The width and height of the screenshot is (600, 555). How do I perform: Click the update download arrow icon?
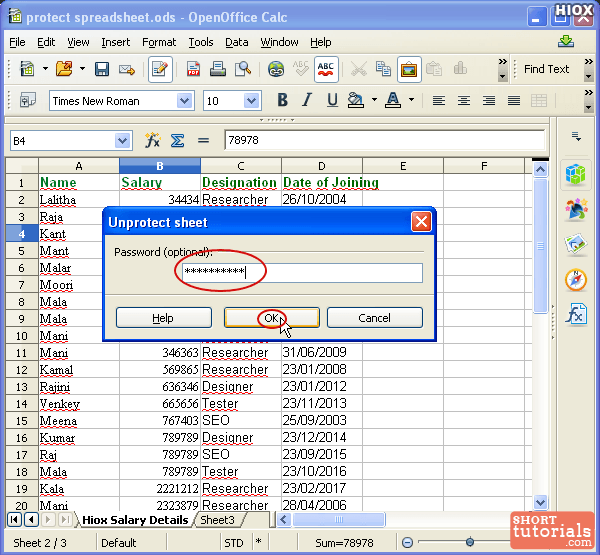click(x=566, y=41)
